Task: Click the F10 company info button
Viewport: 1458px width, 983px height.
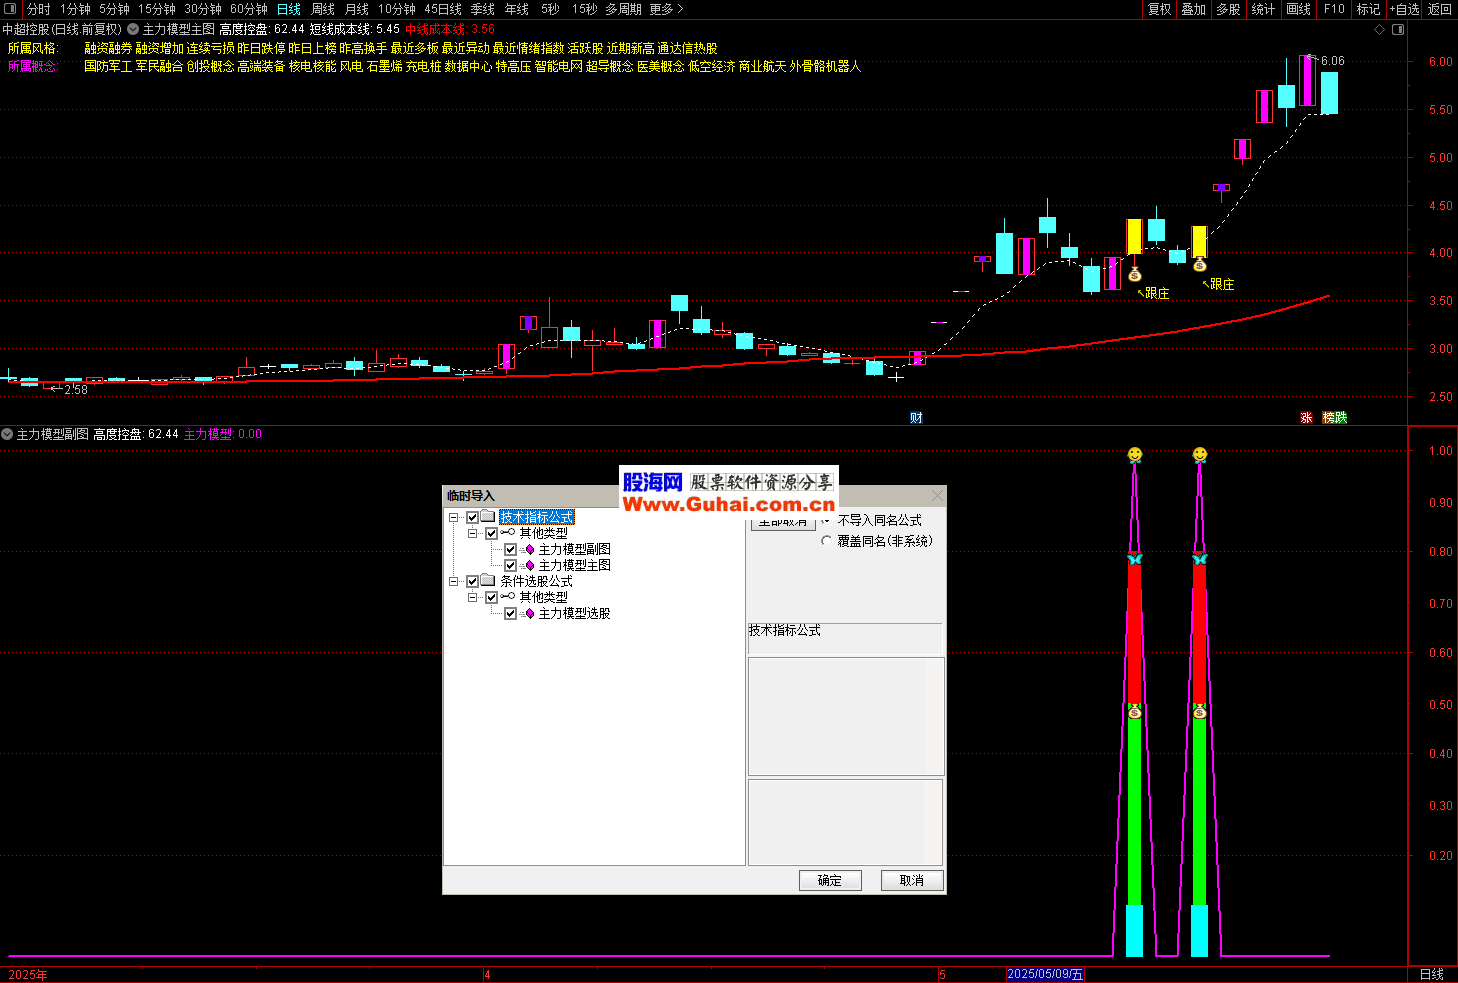Action: (x=1334, y=9)
